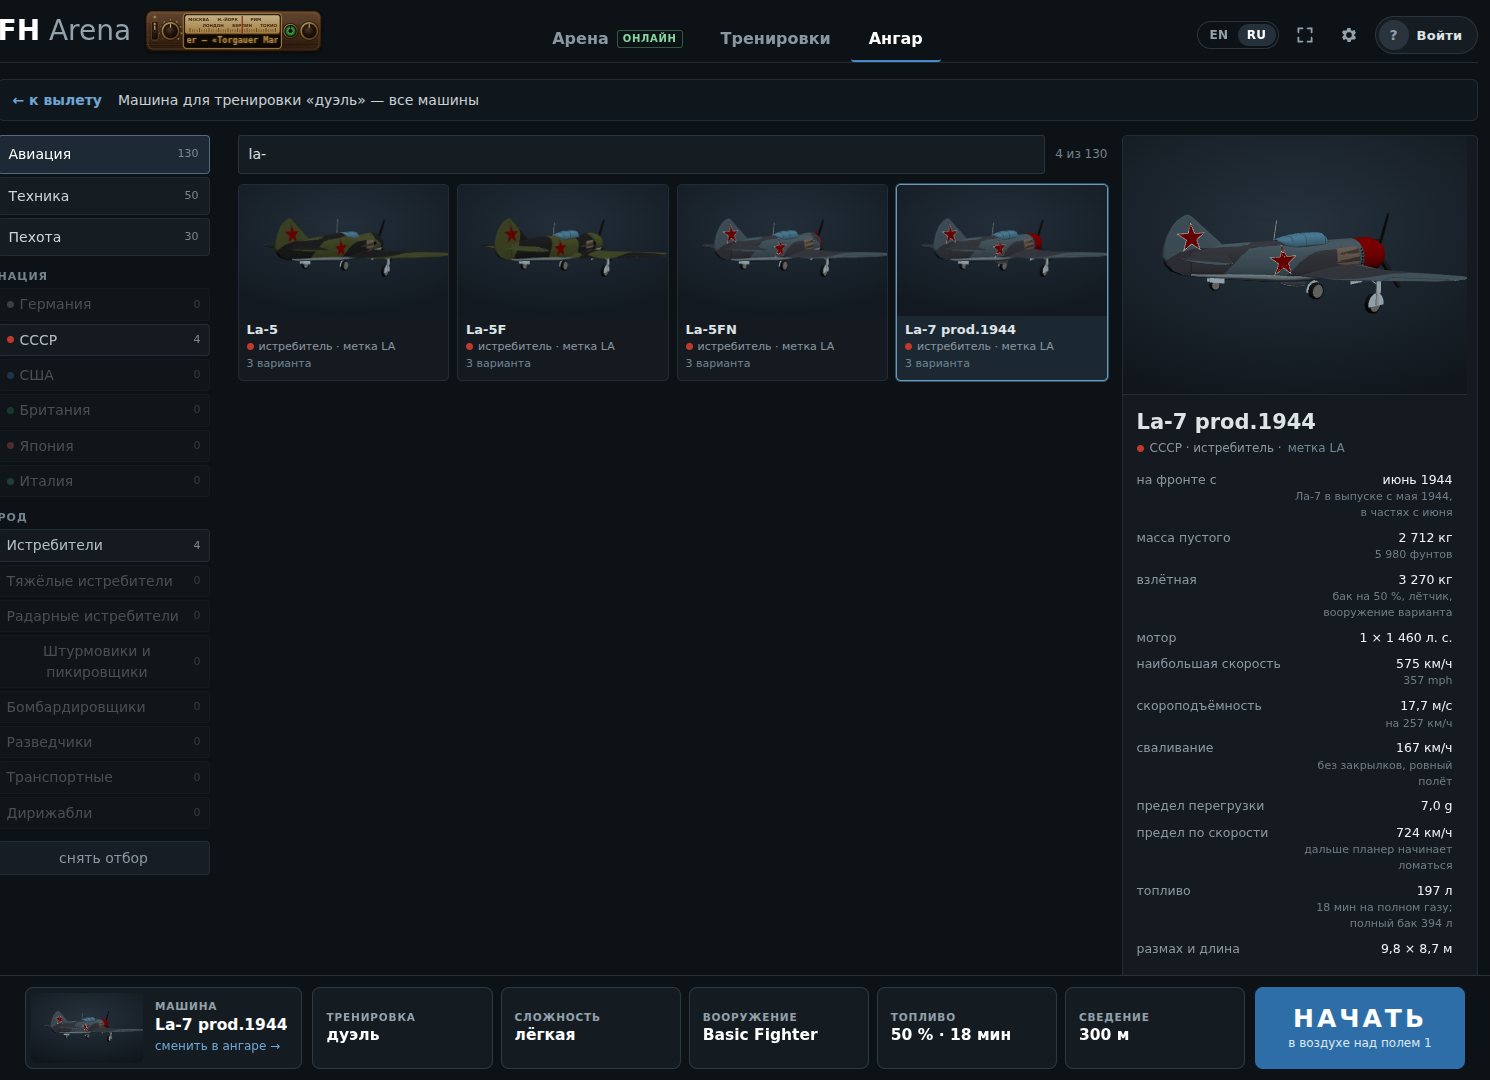Click the small La-7 thumbnail in bottom bar
The width and height of the screenshot is (1490, 1080).
tap(87, 1027)
